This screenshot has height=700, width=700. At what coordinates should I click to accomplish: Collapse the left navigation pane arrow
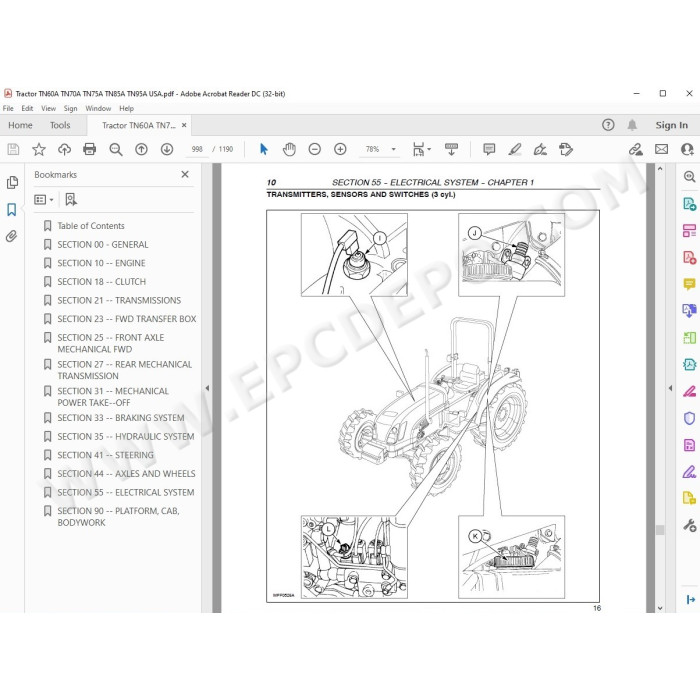[207, 388]
